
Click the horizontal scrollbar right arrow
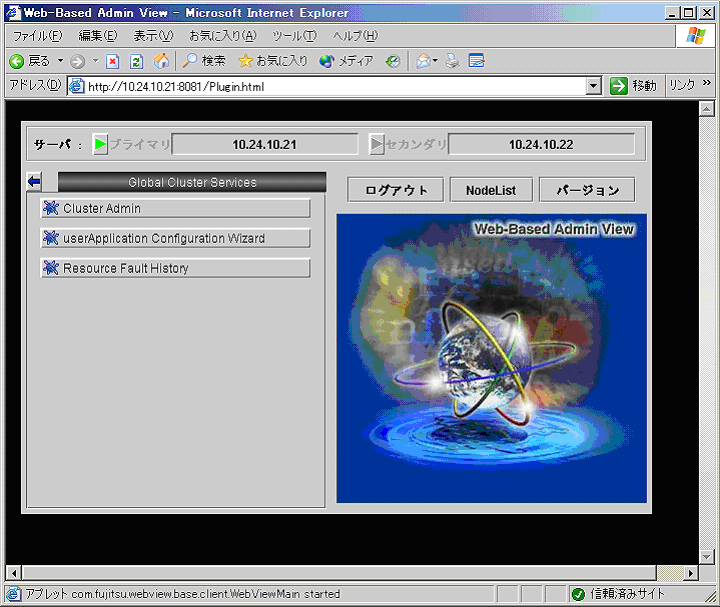(691, 573)
